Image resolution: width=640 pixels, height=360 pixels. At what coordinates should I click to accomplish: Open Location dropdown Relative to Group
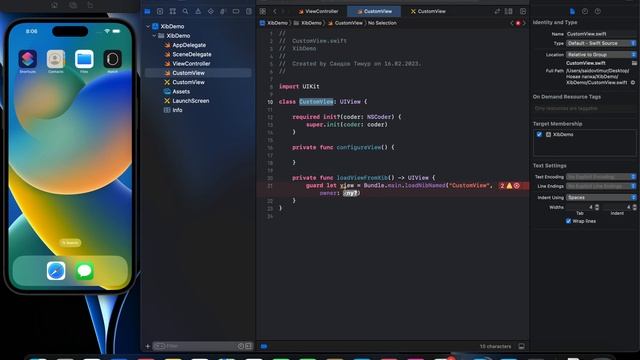(601, 54)
